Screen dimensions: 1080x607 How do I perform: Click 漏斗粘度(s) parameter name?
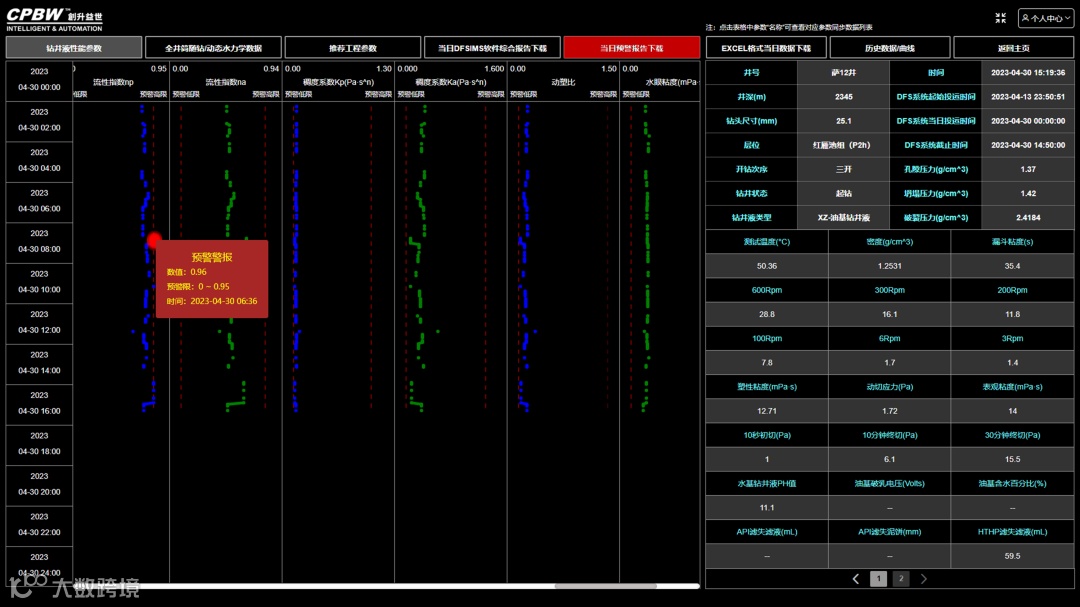(x=1012, y=242)
